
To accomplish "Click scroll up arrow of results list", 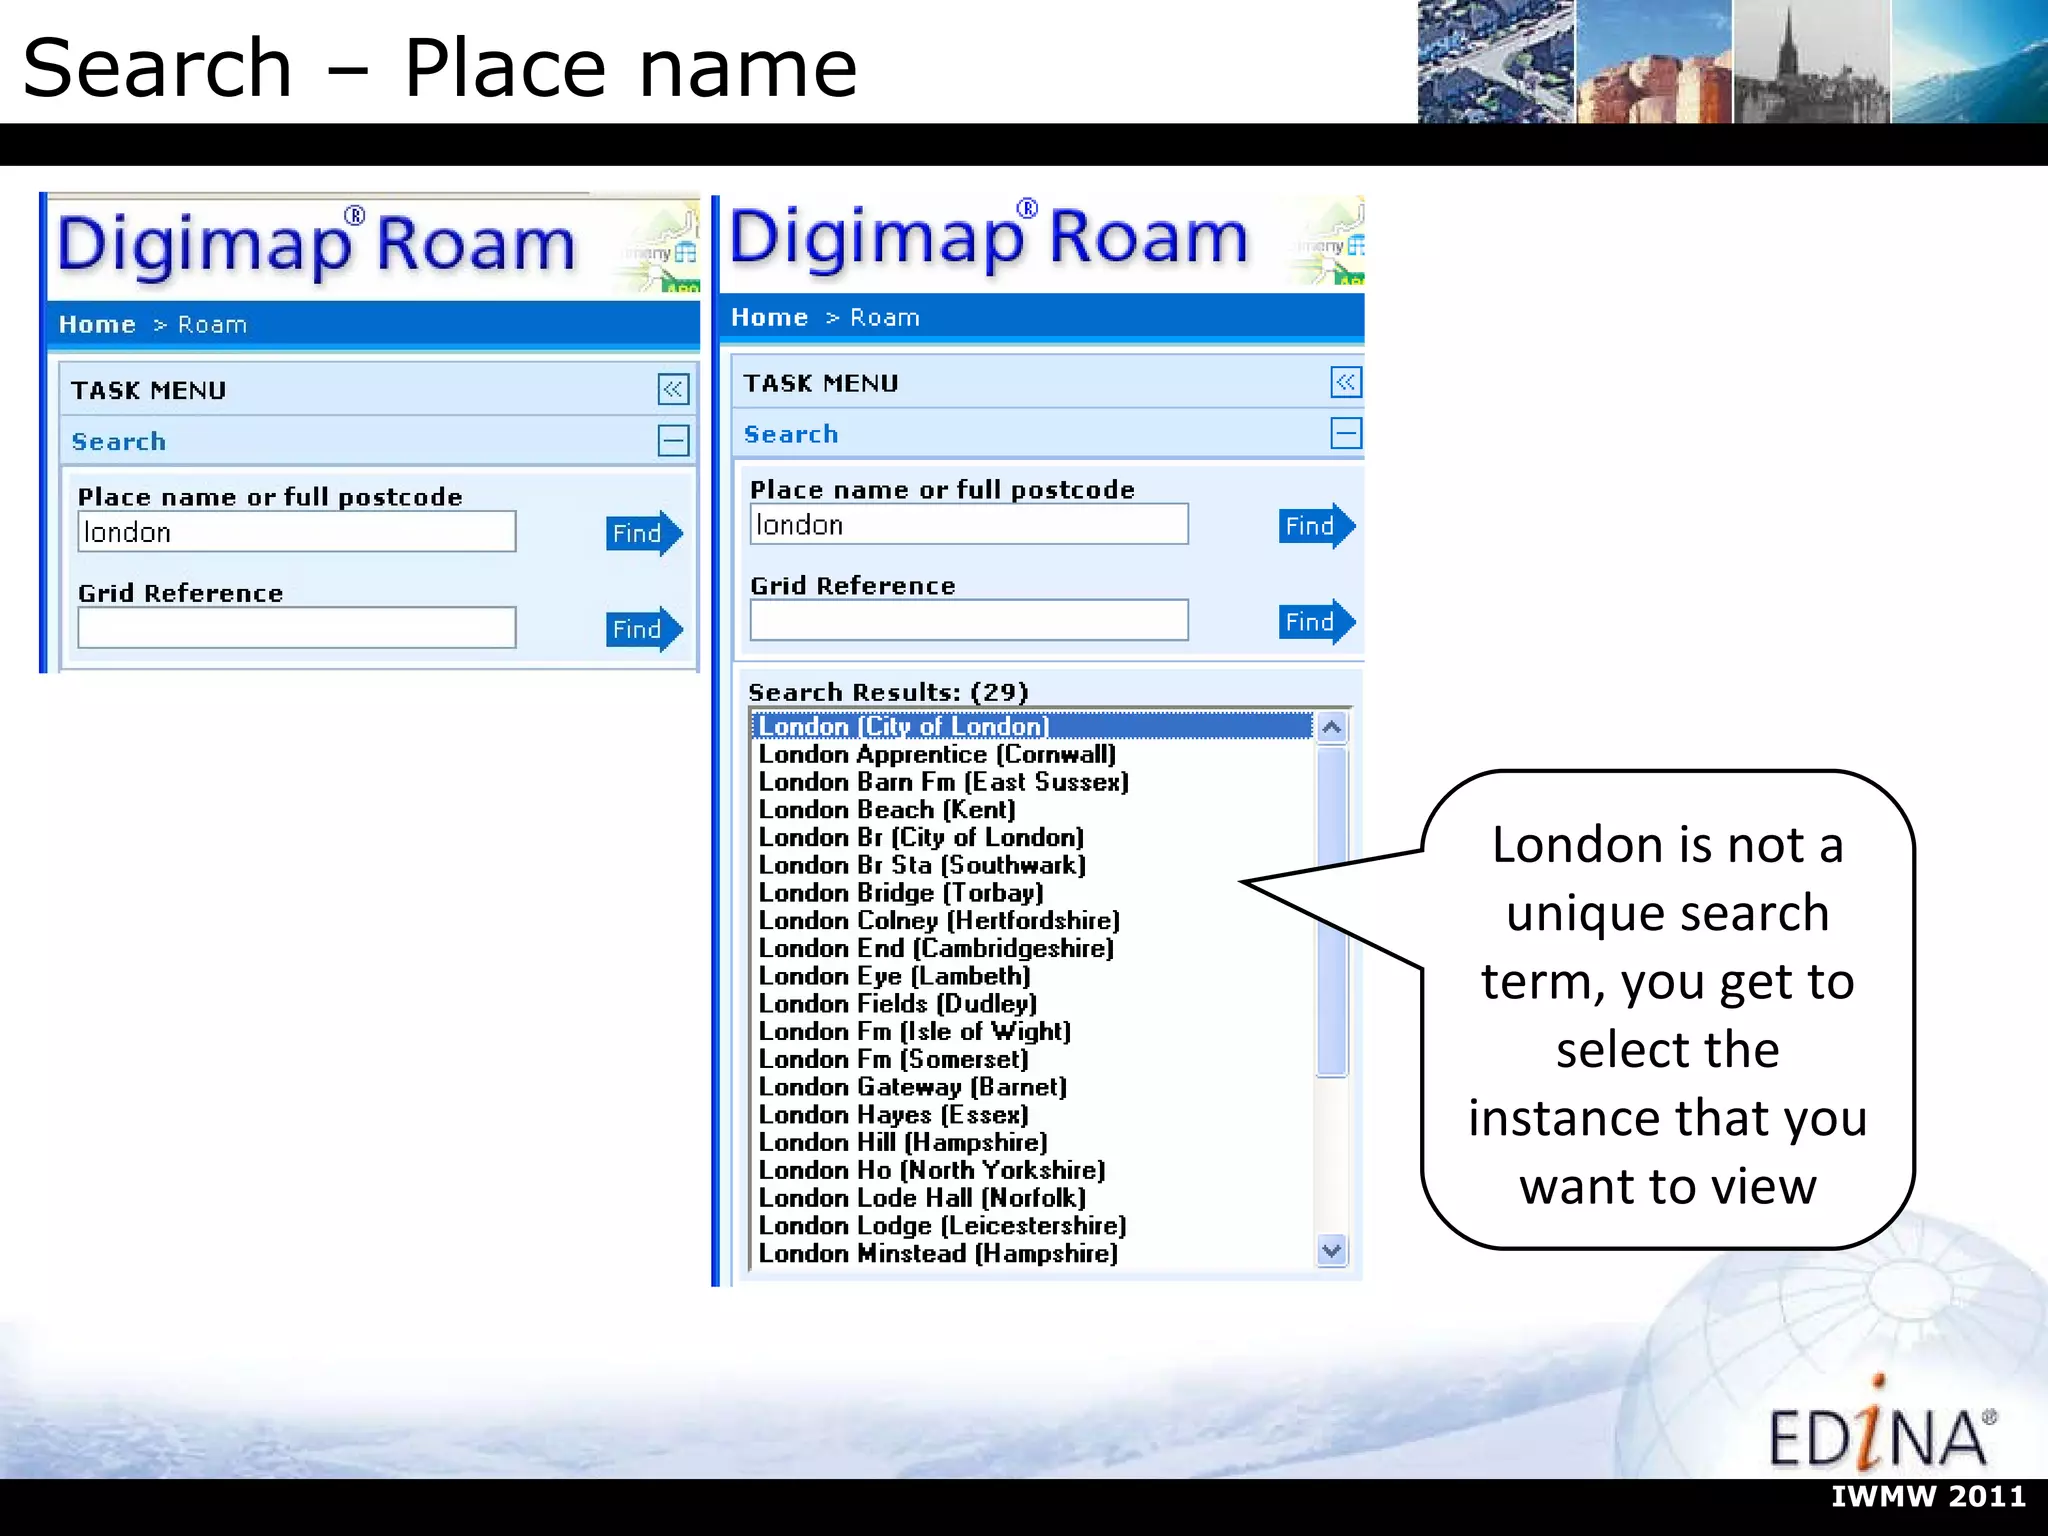I will coord(1332,728).
